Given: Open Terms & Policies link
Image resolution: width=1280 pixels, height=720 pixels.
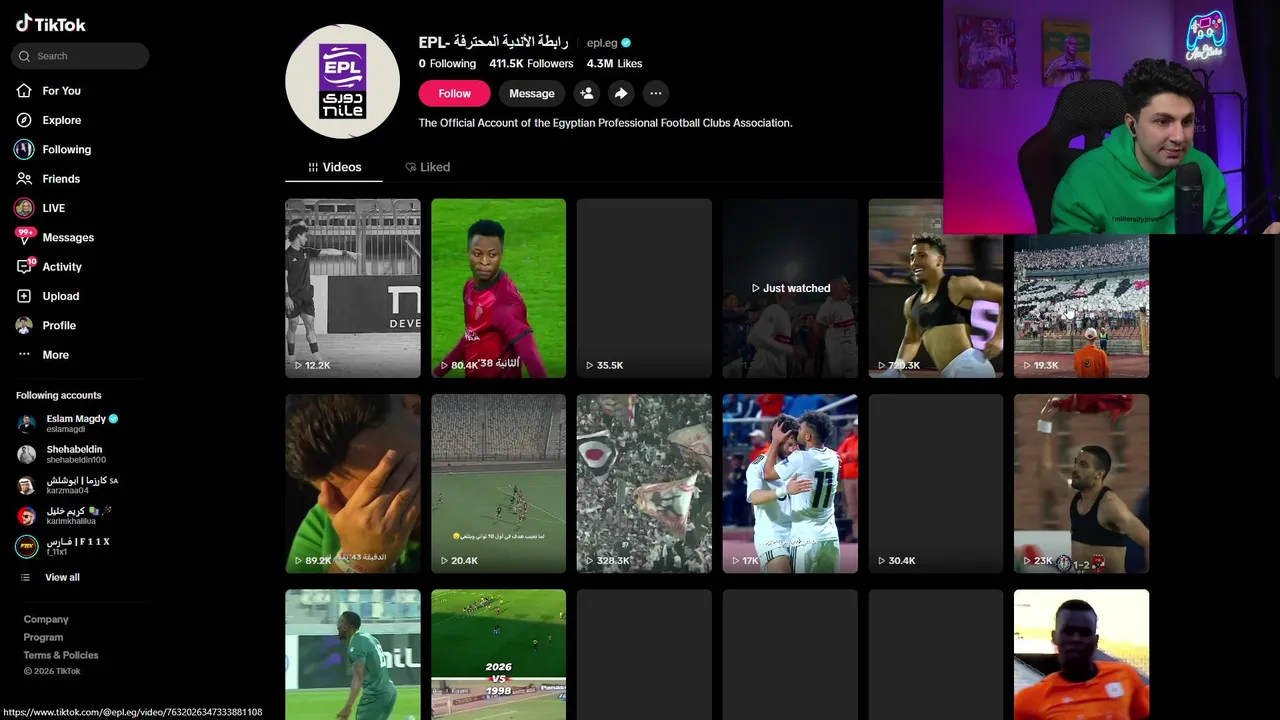Looking at the screenshot, I should pos(61,656).
